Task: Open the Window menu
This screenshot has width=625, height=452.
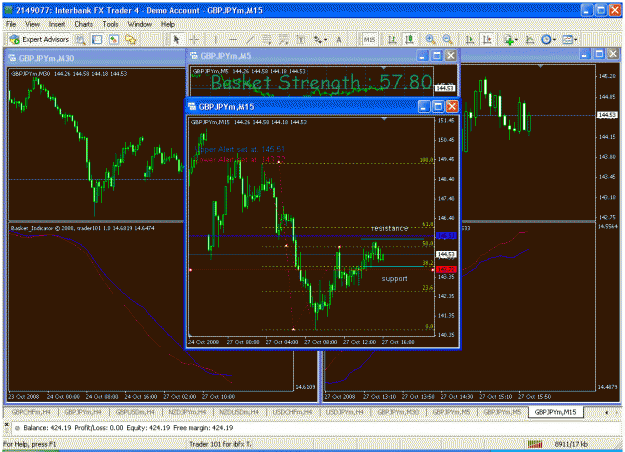Action: pos(140,24)
